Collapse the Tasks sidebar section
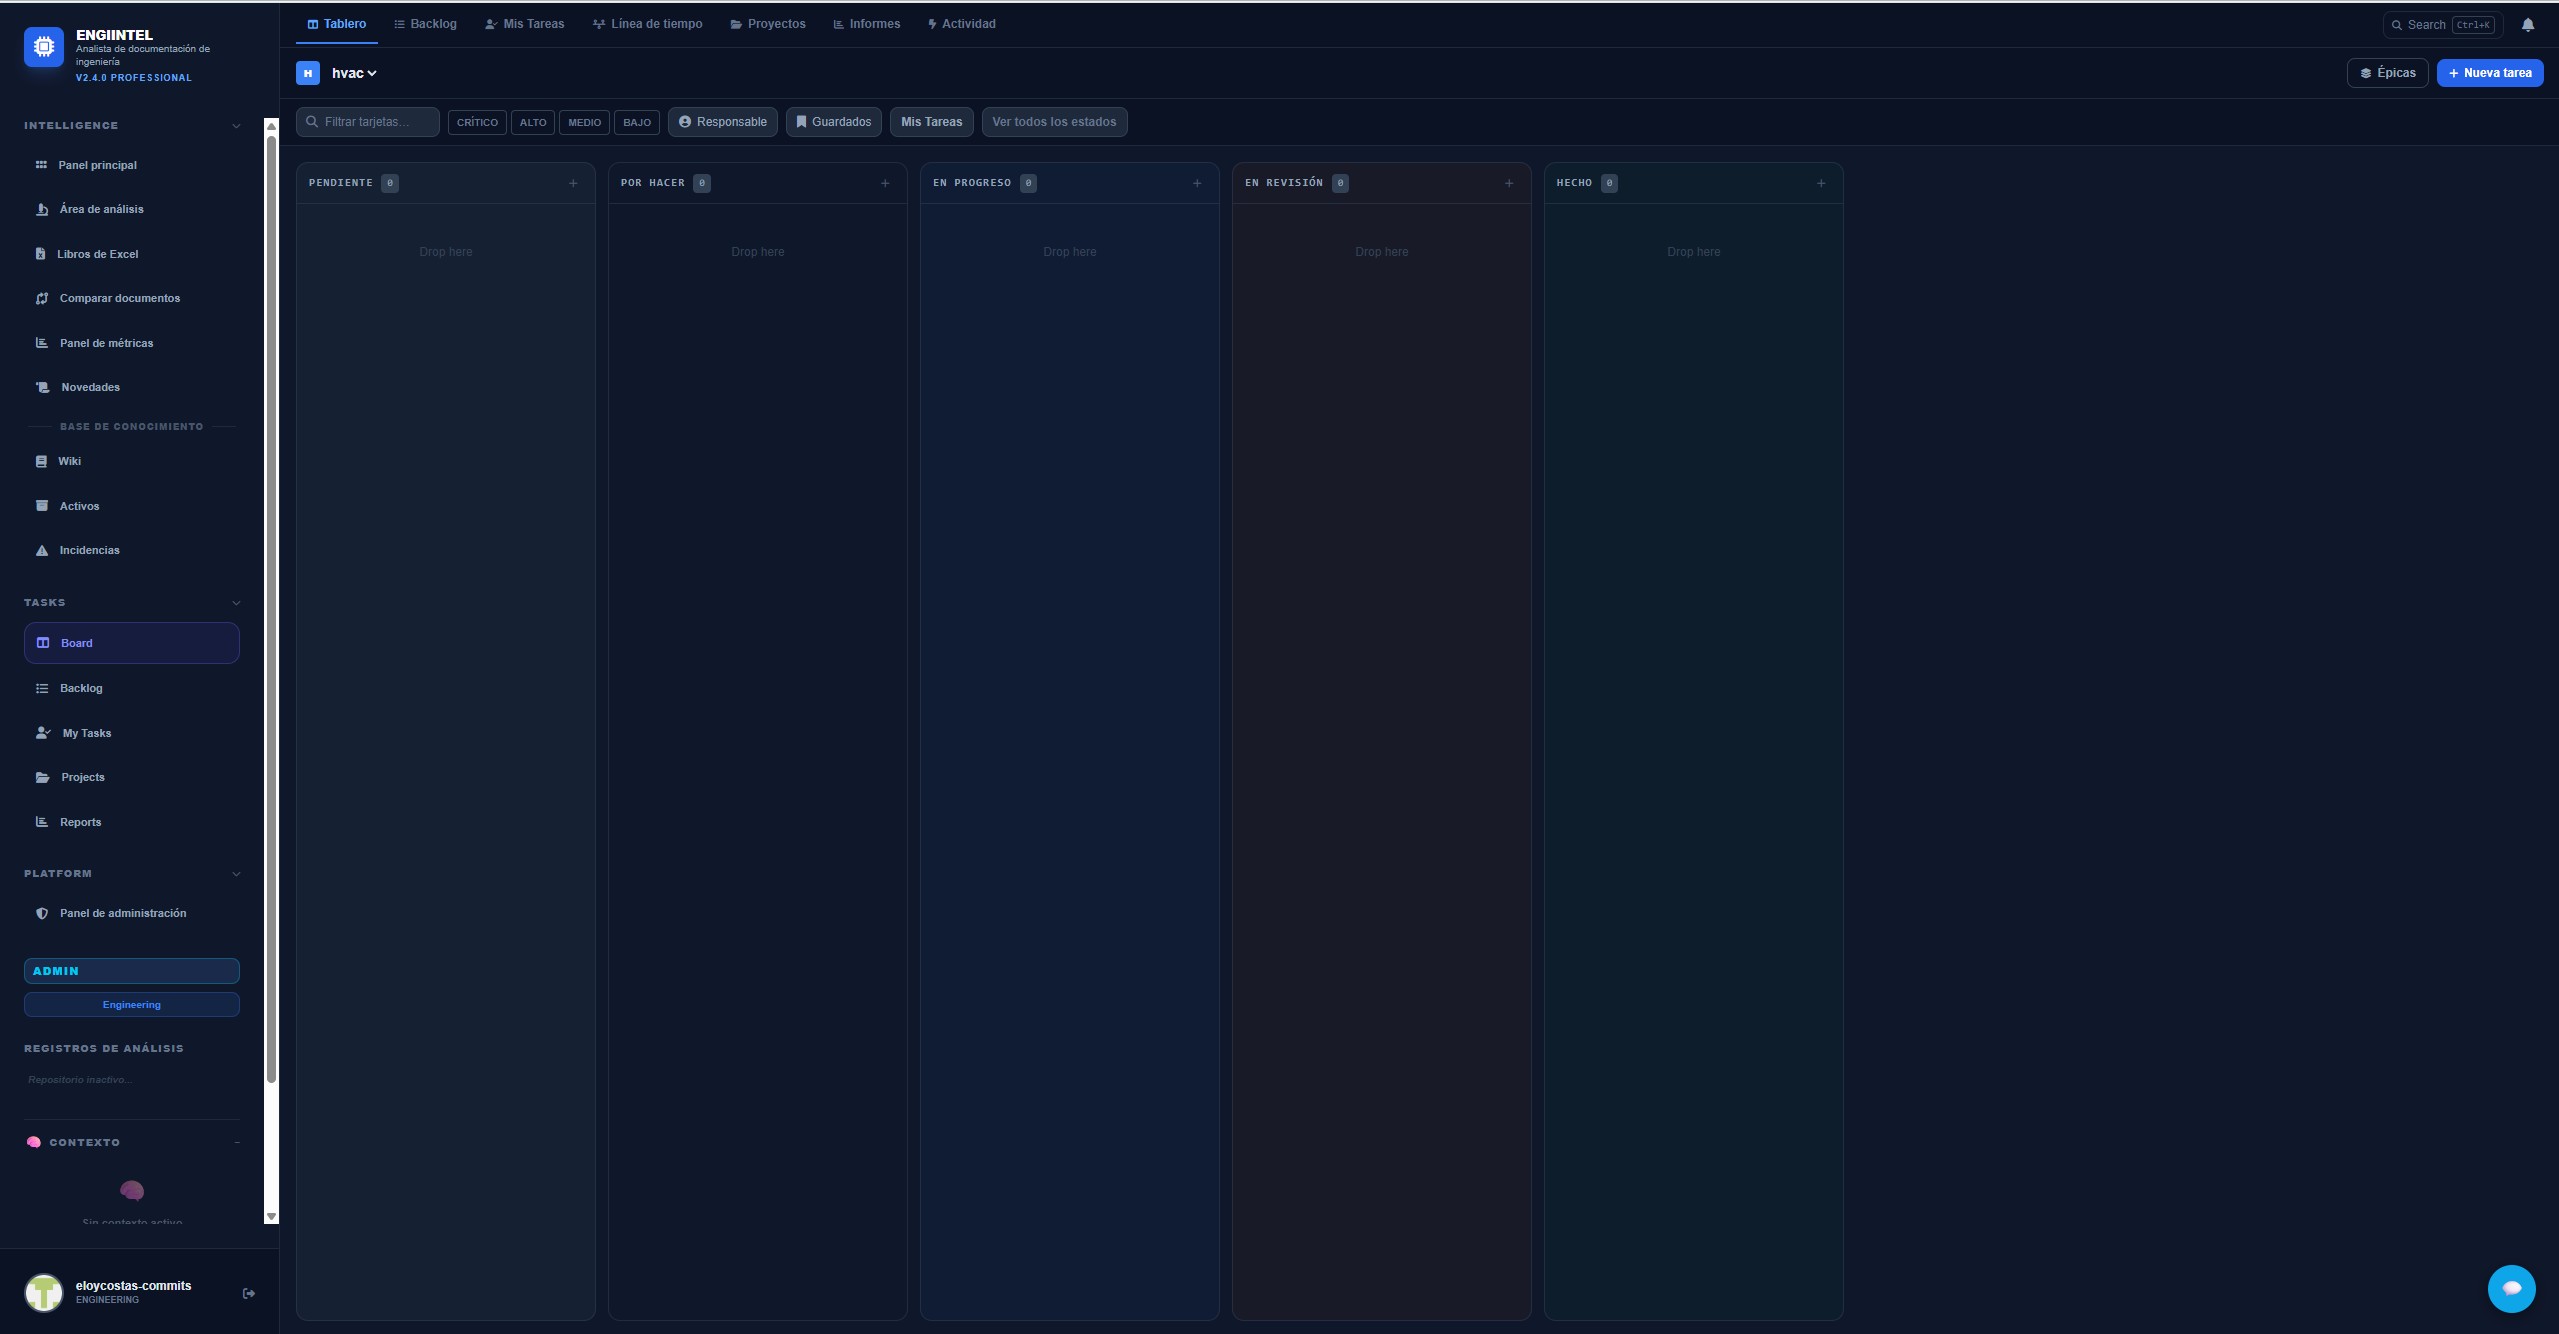The image size is (2559, 1334). [x=236, y=603]
